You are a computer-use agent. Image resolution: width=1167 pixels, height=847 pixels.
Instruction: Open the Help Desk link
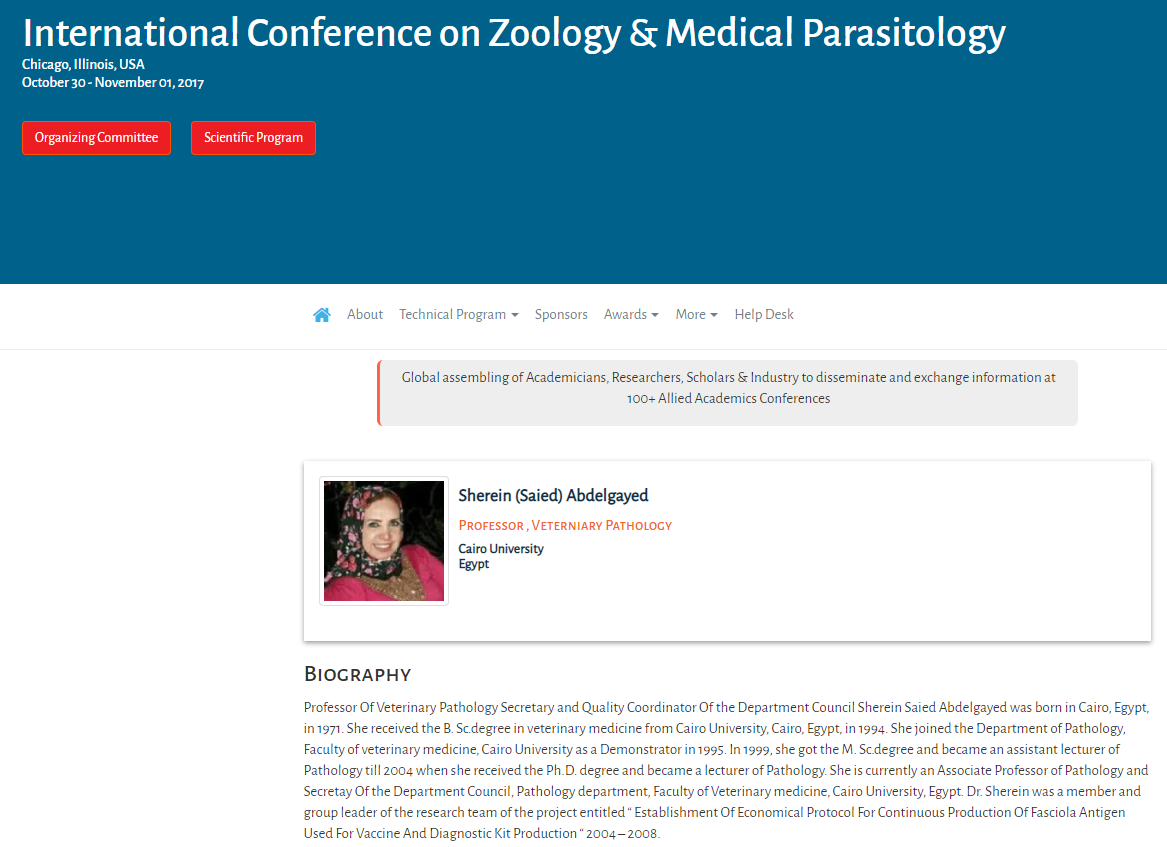[764, 315]
